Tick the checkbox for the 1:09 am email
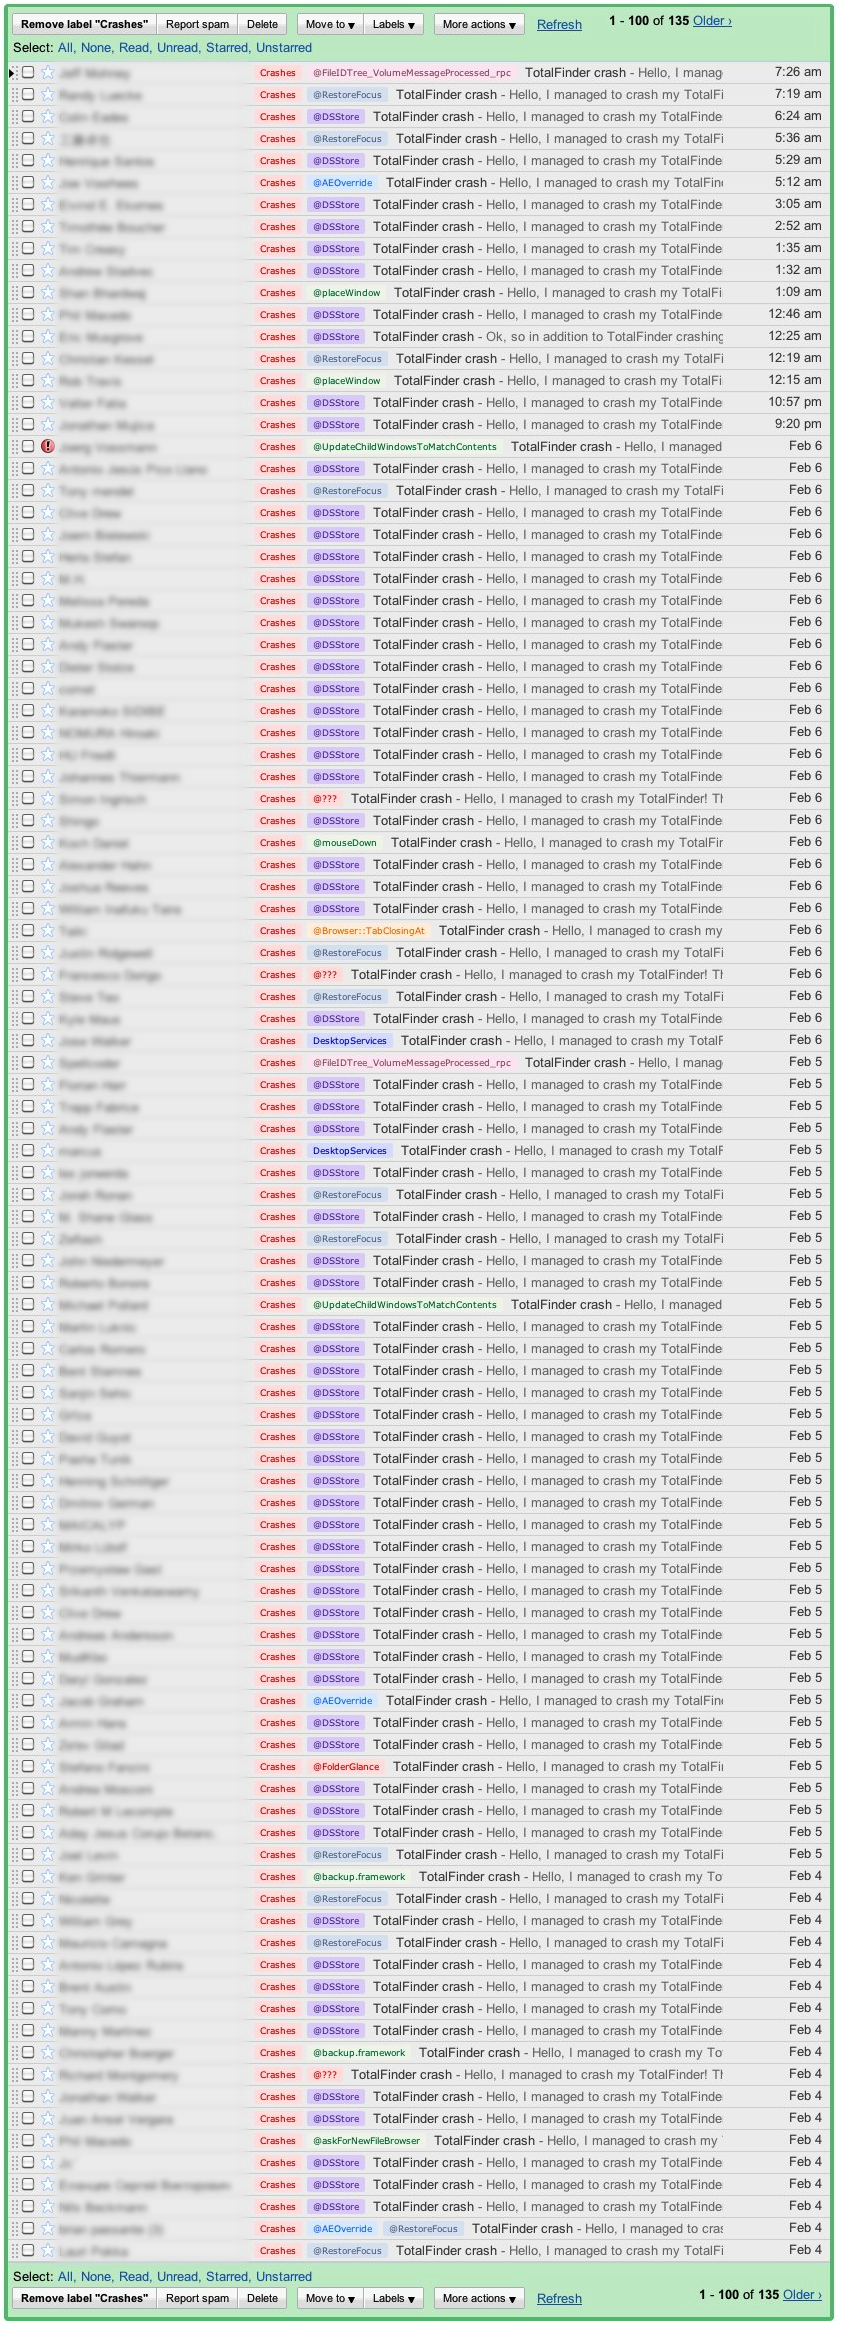 (x=28, y=292)
